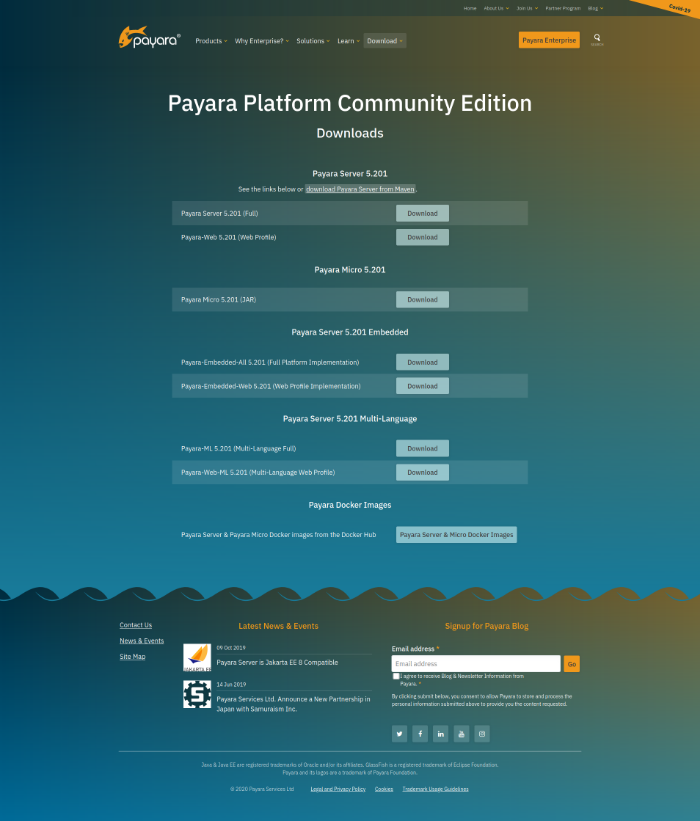Open the Cookies footer link
Viewport: 700px width, 821px height.
(384, 789)
